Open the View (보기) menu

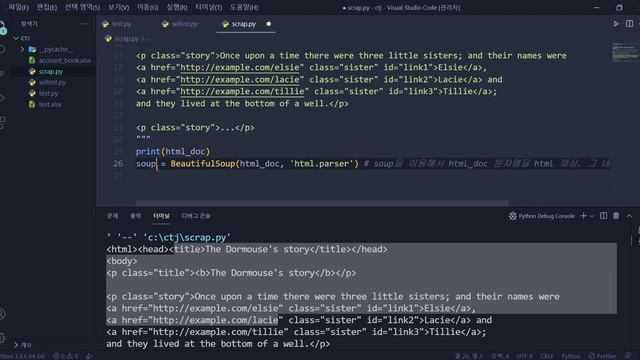(118, 7)
